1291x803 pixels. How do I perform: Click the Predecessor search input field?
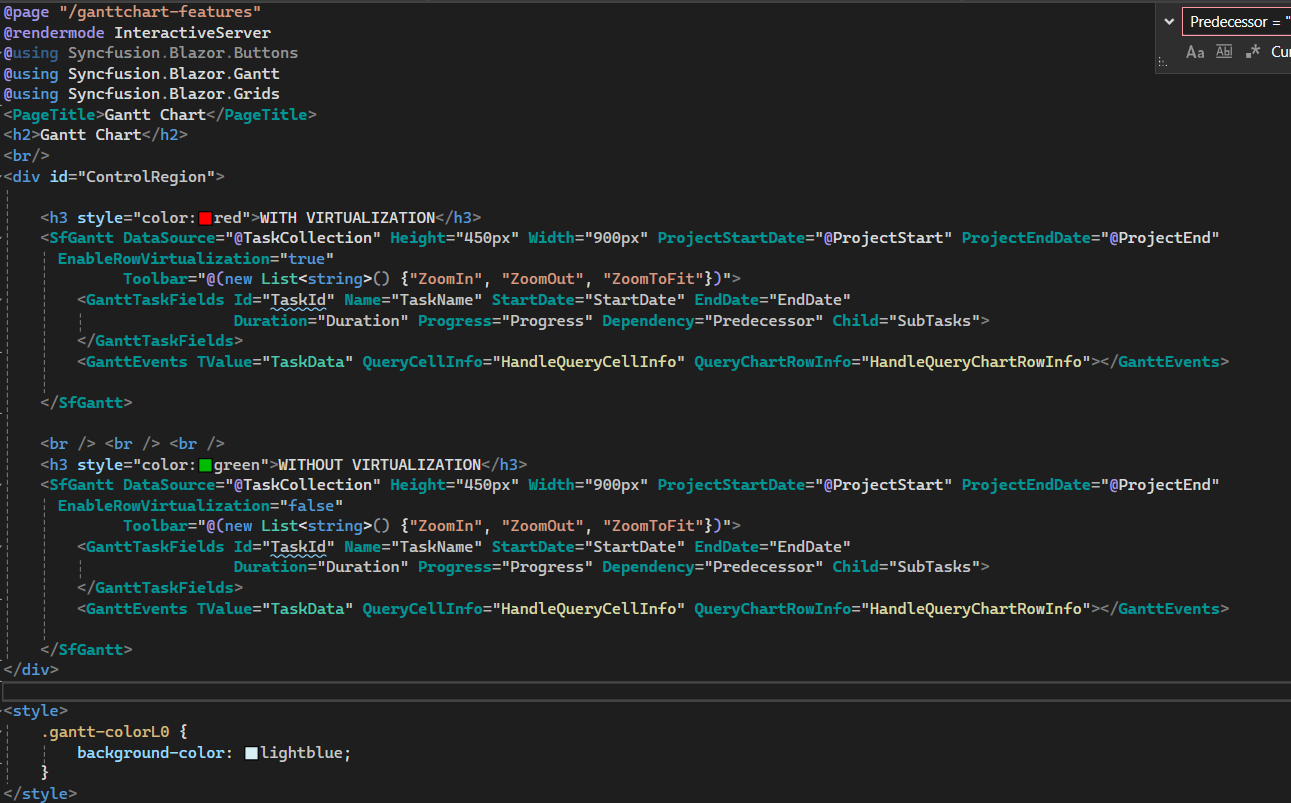tap(1236, 22)
